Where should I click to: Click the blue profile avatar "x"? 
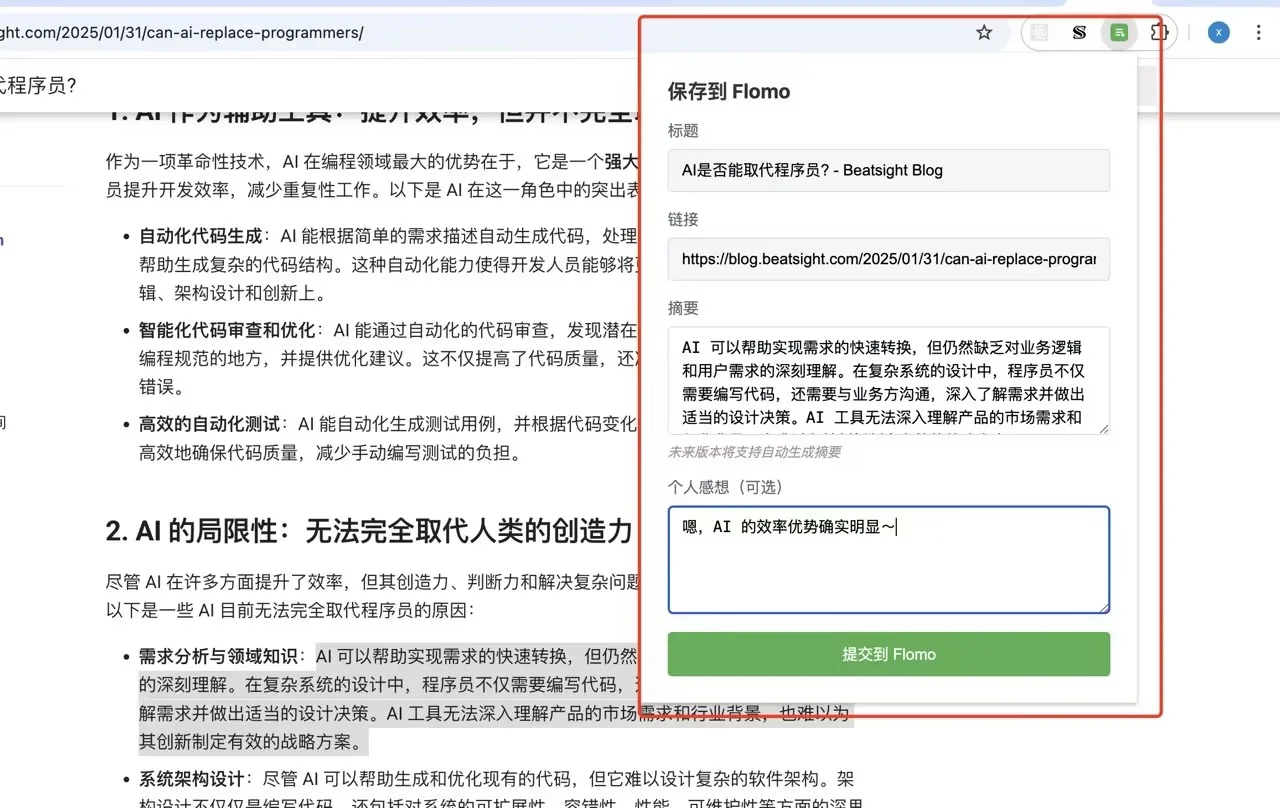tap(1218, 32)
